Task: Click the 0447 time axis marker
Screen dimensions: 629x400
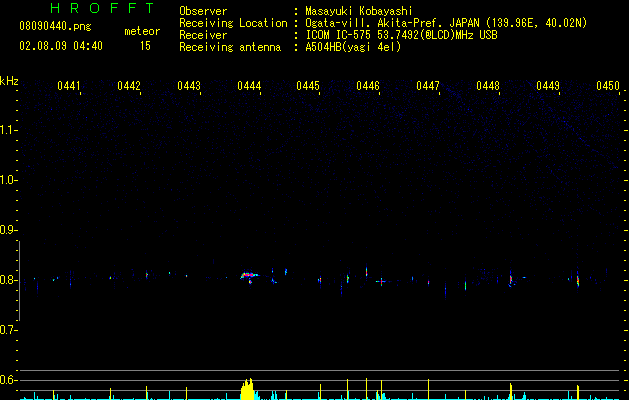Action: (x=428, y=86)
